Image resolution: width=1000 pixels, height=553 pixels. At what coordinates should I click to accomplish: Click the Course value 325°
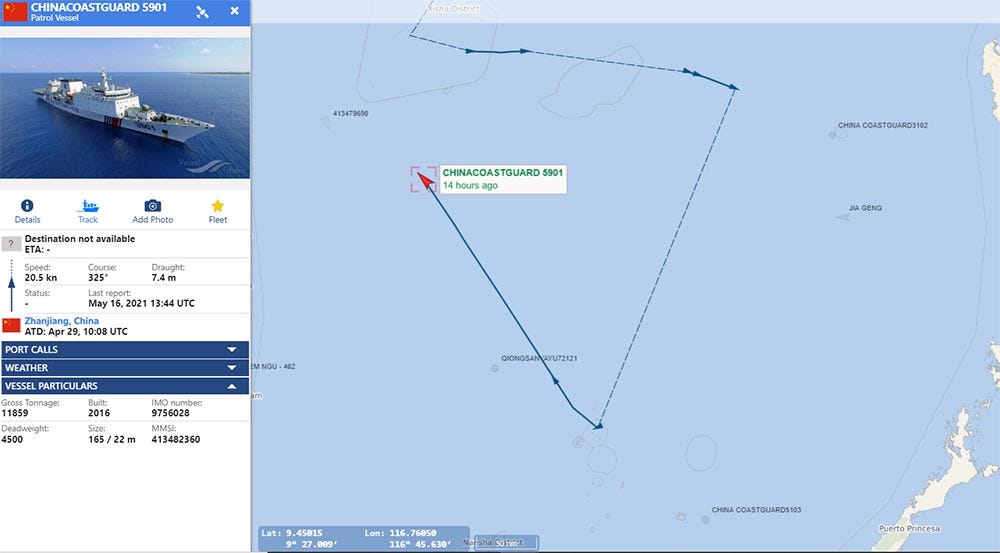98,277
